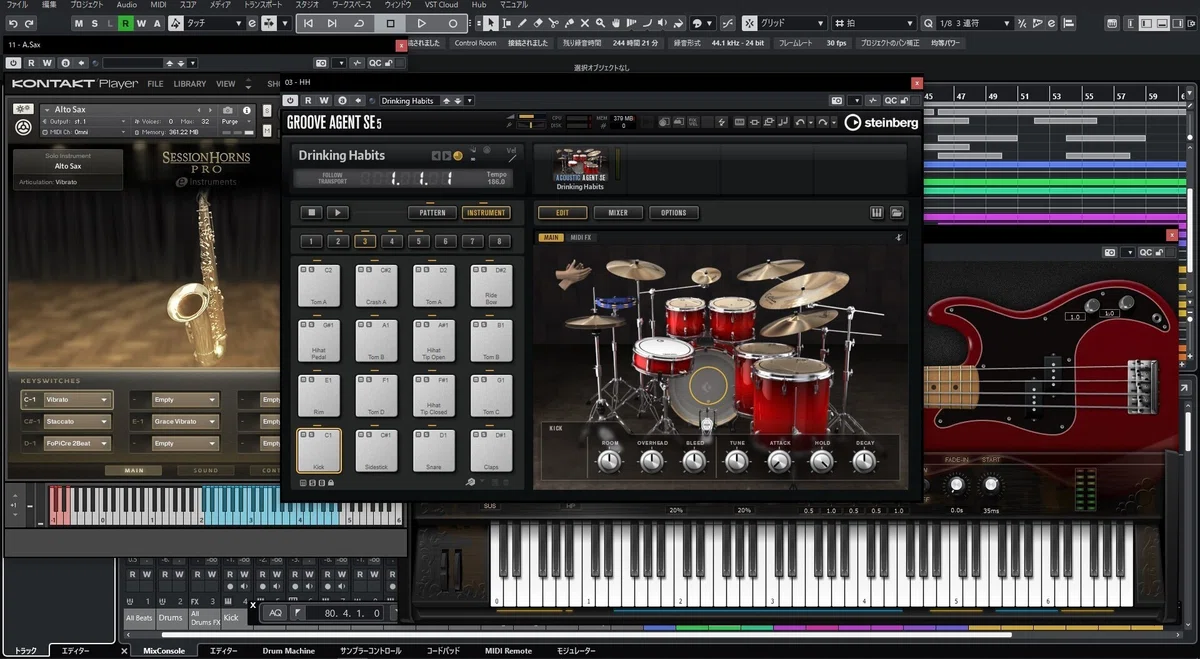Select pad group 3 in Groove Agent
The height and width of the screenshot is (659, 1200).
365,241
